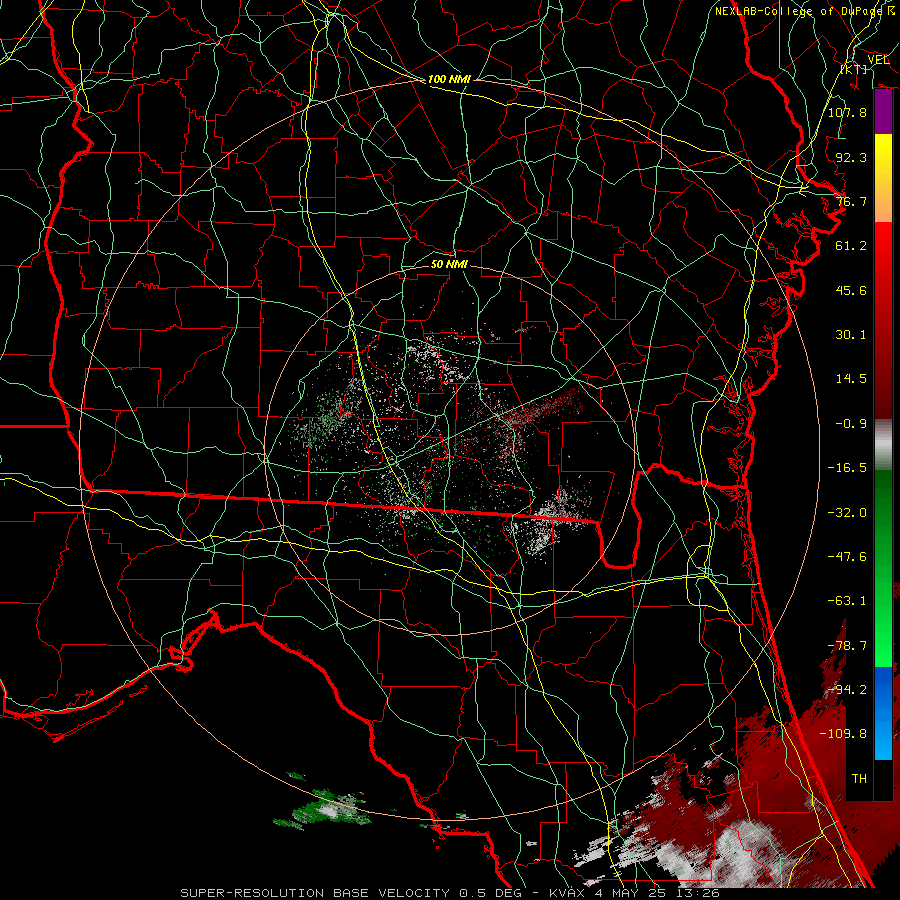Select the 50 NMI range ring label

pos(449,265)
